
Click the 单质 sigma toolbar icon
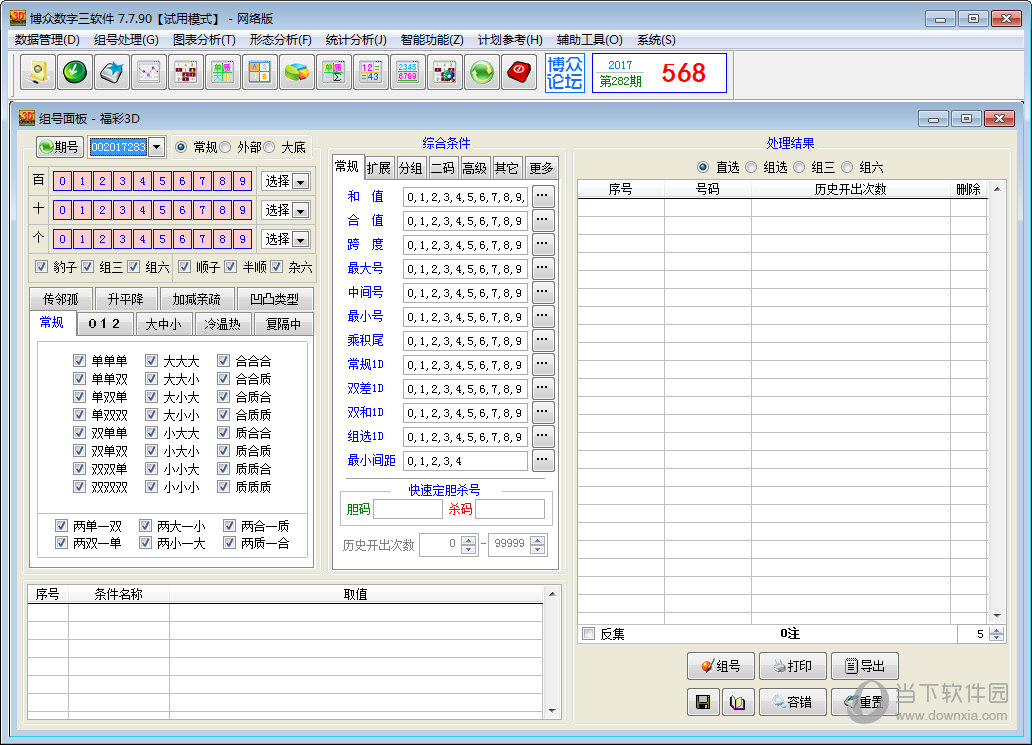click(x=334, y=72)
